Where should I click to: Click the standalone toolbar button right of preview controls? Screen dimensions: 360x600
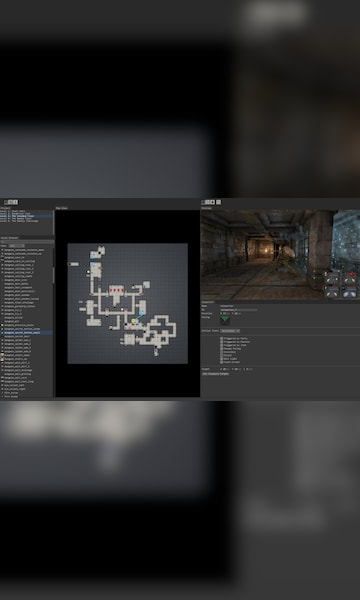218,202
